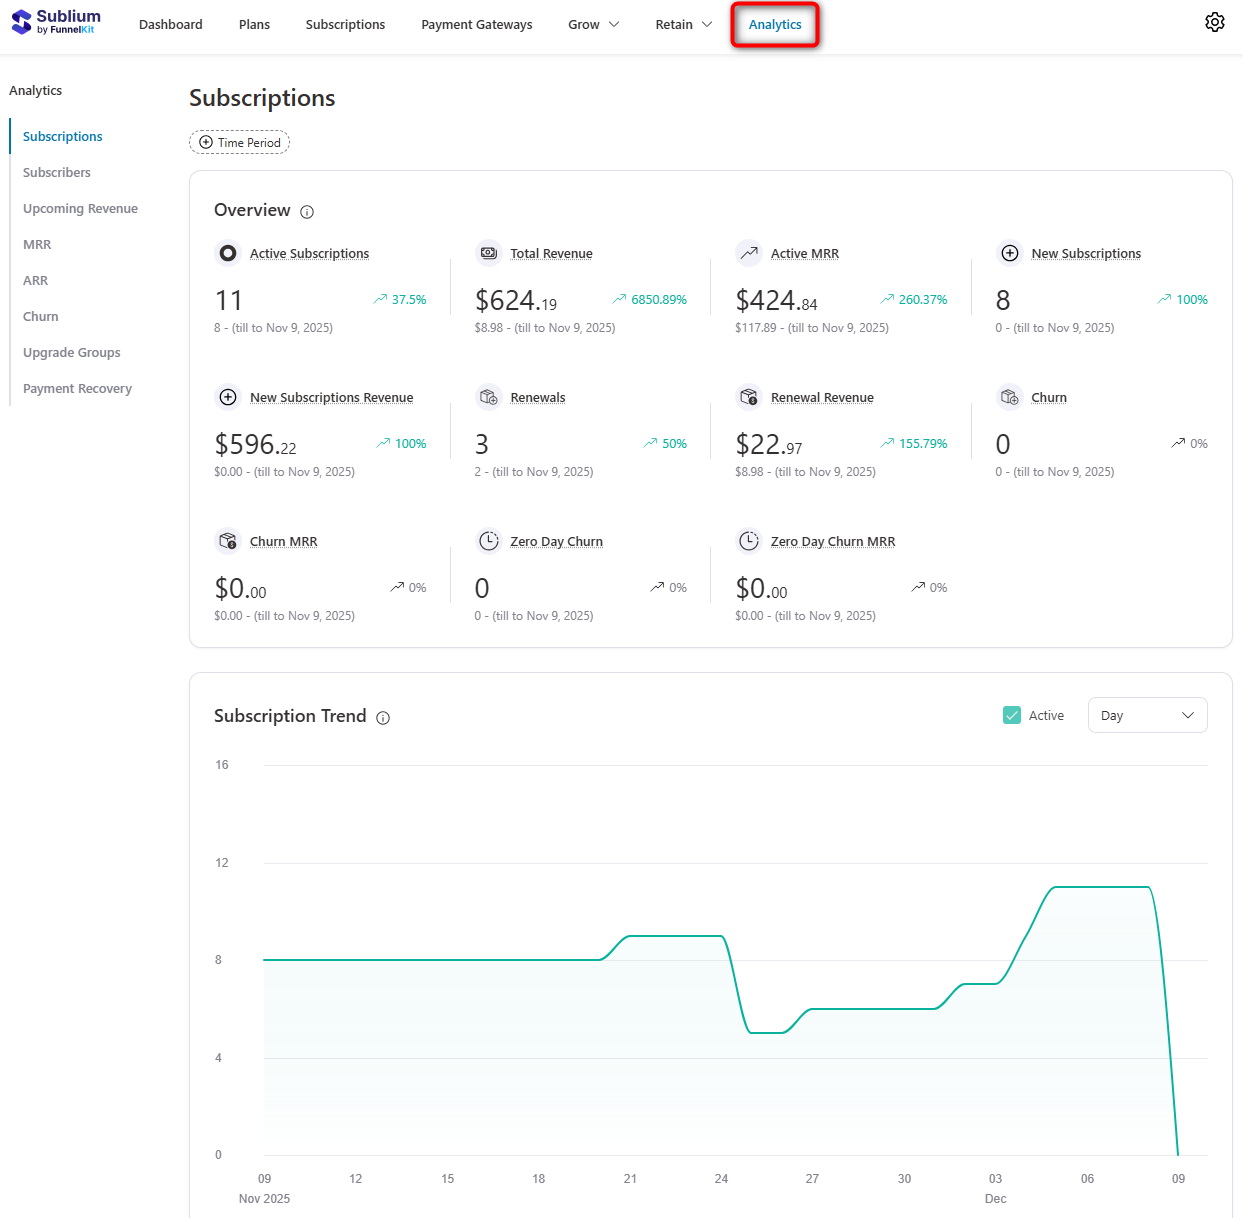Click the Sublium by FunnelKit logo
This screenshot has height=1218, width=1243.
click(57, 22)
